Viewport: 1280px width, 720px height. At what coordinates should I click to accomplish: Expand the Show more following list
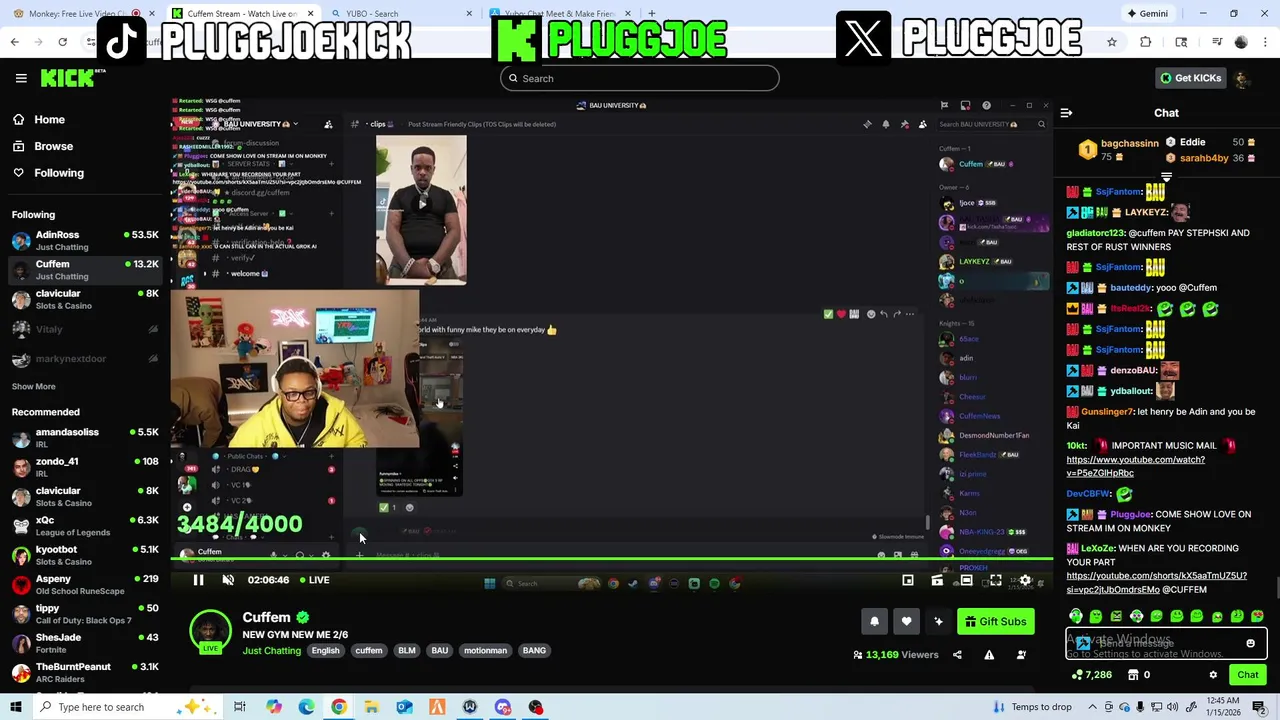(34, 387)
